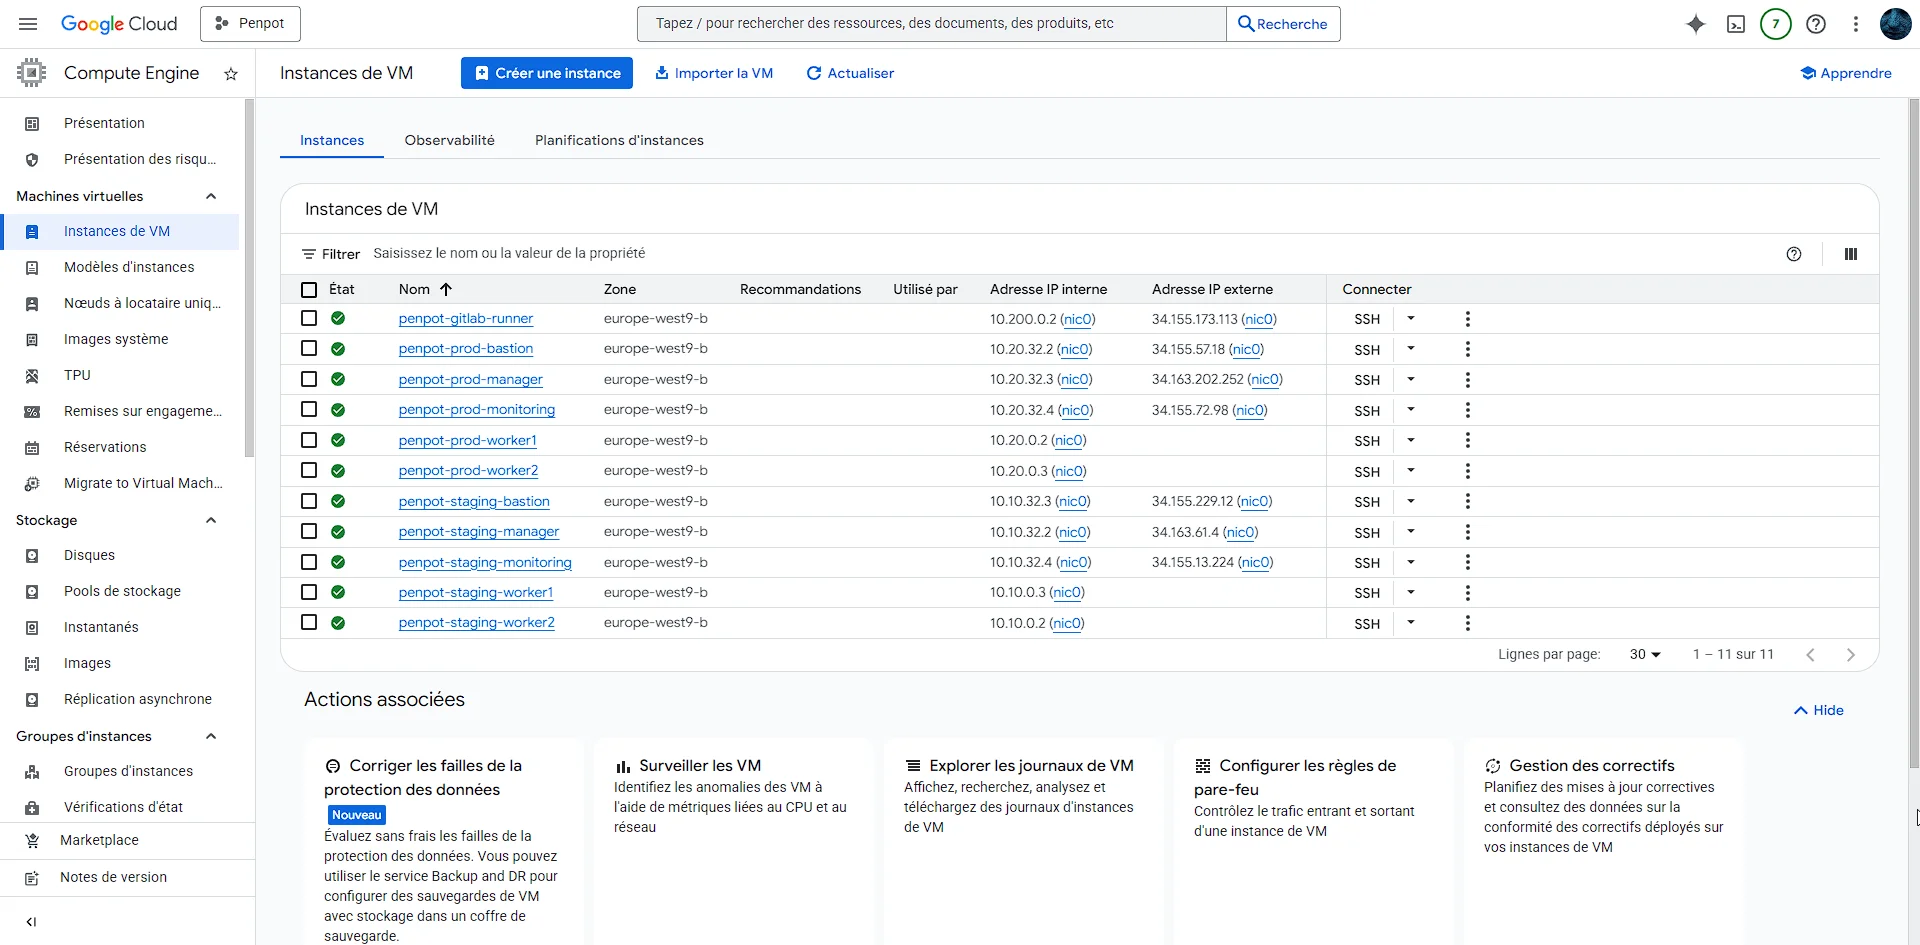View notifications showing 7 items
Screen dimensions: 1920x945
coord(1776,23)
